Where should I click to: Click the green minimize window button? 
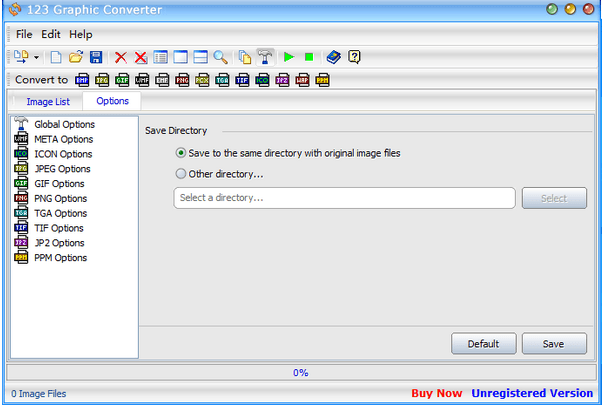[552, 9]
